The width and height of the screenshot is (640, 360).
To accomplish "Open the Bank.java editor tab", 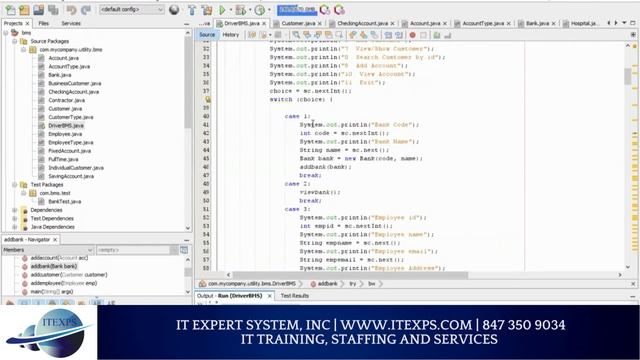I will click(x=537, y=23).
